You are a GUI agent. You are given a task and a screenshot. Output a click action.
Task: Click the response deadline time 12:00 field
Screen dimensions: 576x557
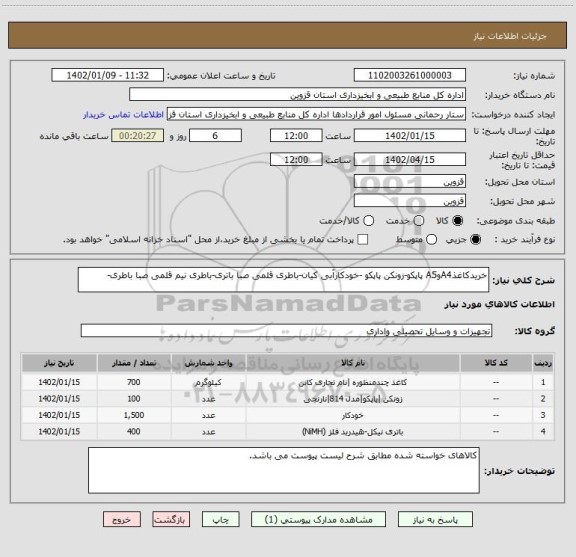click(x=296, y=136)
